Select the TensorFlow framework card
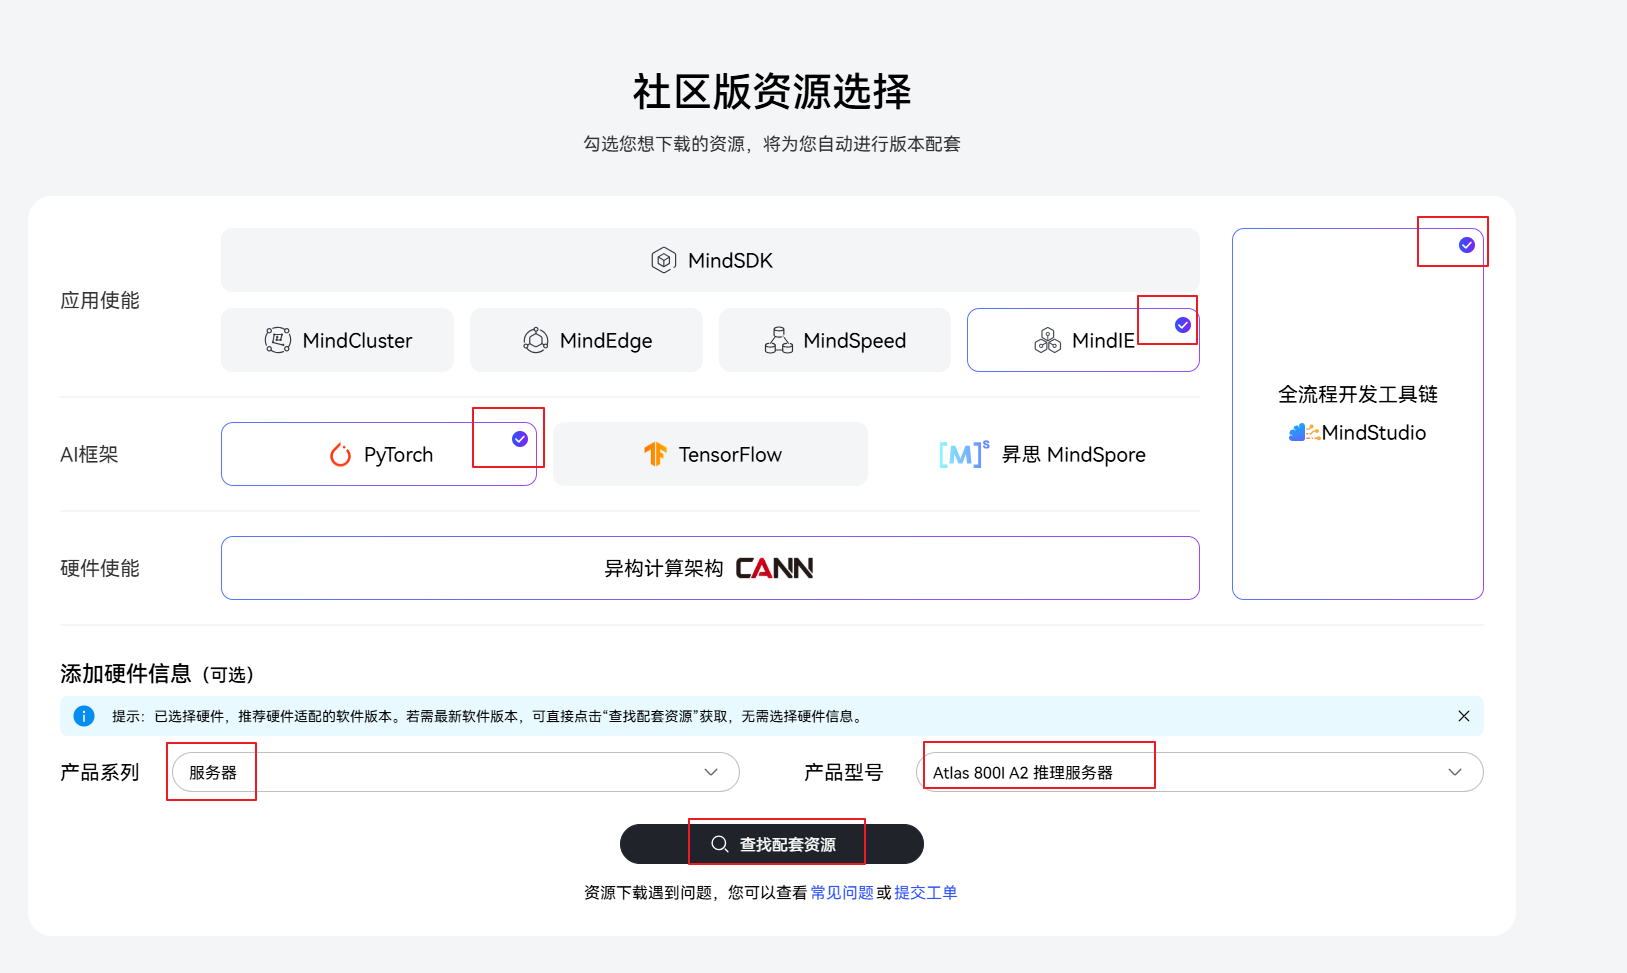This screenshot has width=1627, height=973. point(710,454)
